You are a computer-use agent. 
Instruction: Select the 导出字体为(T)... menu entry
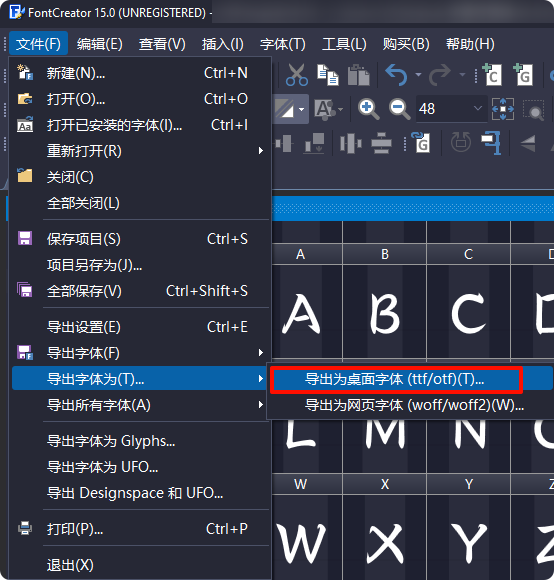pyautogui.click(x=140, y=379)
